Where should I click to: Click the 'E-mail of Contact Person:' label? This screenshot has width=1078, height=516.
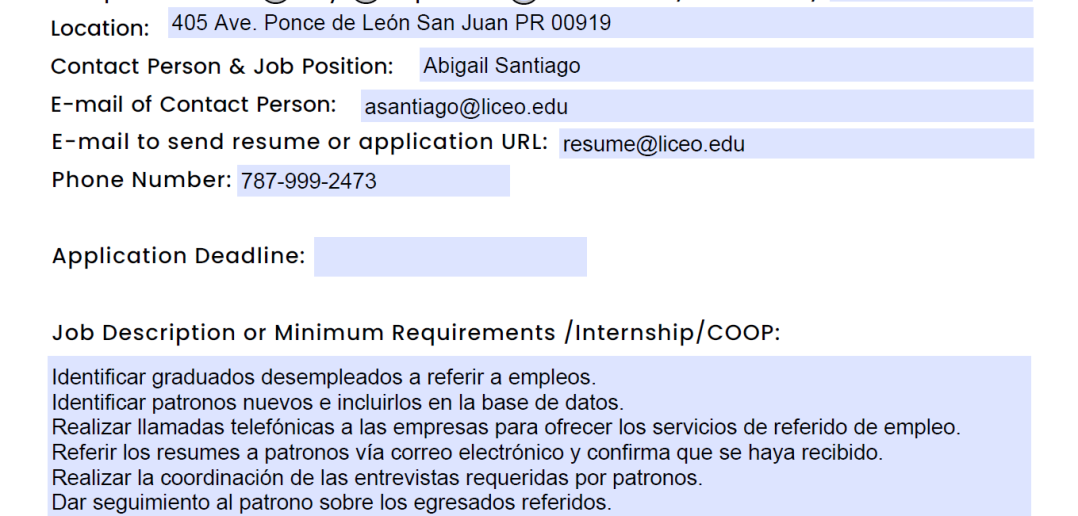pyautogui.click(x=194, y=104)
